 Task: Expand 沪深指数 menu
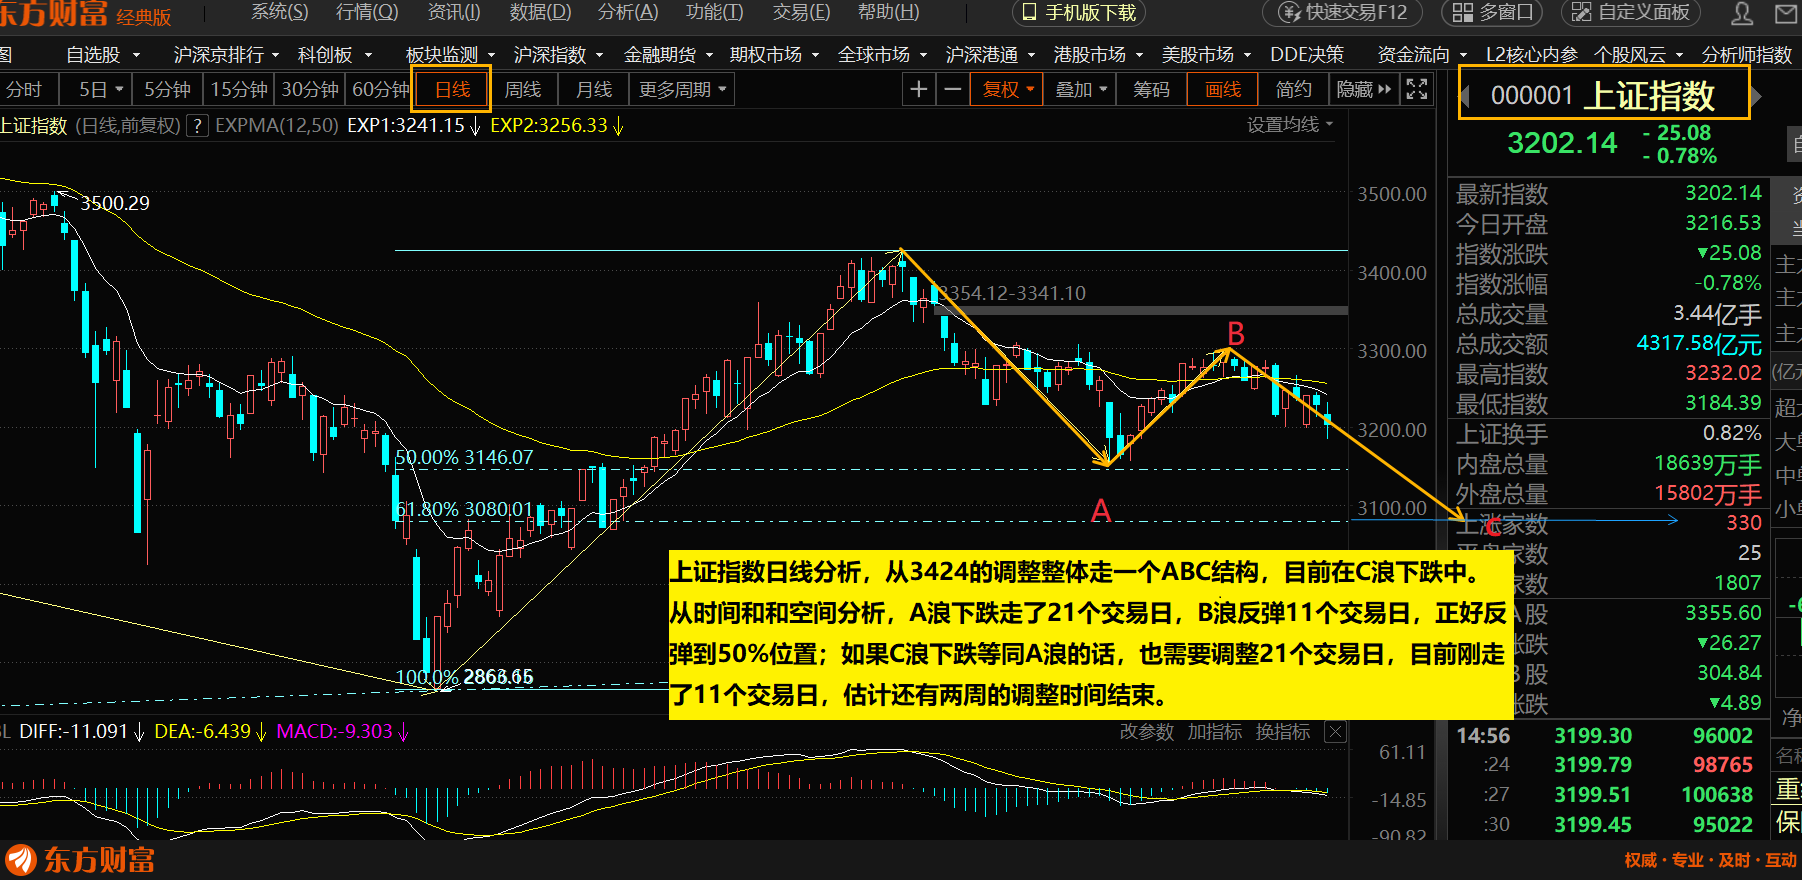click(x=558, y=55)
